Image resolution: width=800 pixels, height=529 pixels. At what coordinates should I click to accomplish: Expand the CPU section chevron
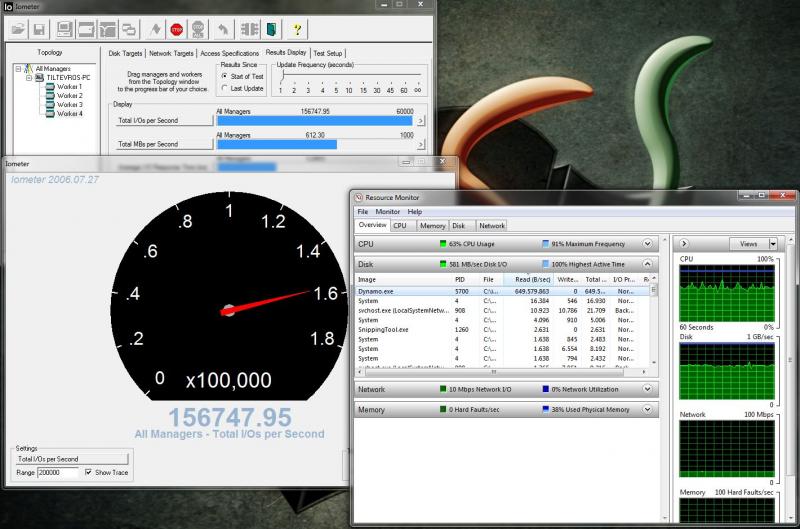pos(647,244)
